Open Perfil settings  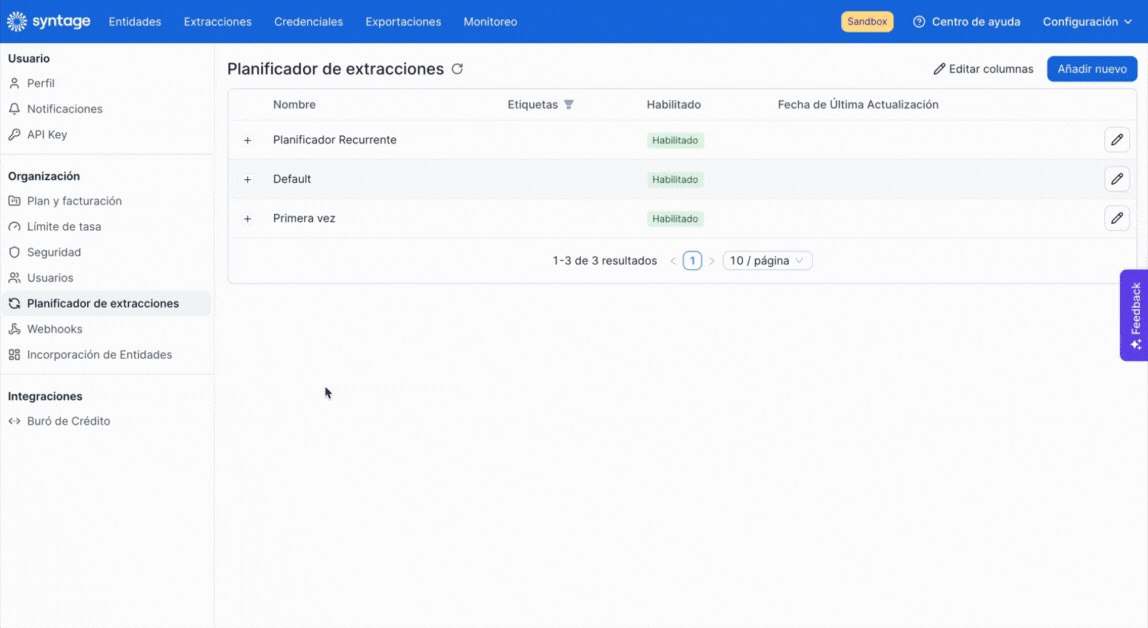pos(41,83)
